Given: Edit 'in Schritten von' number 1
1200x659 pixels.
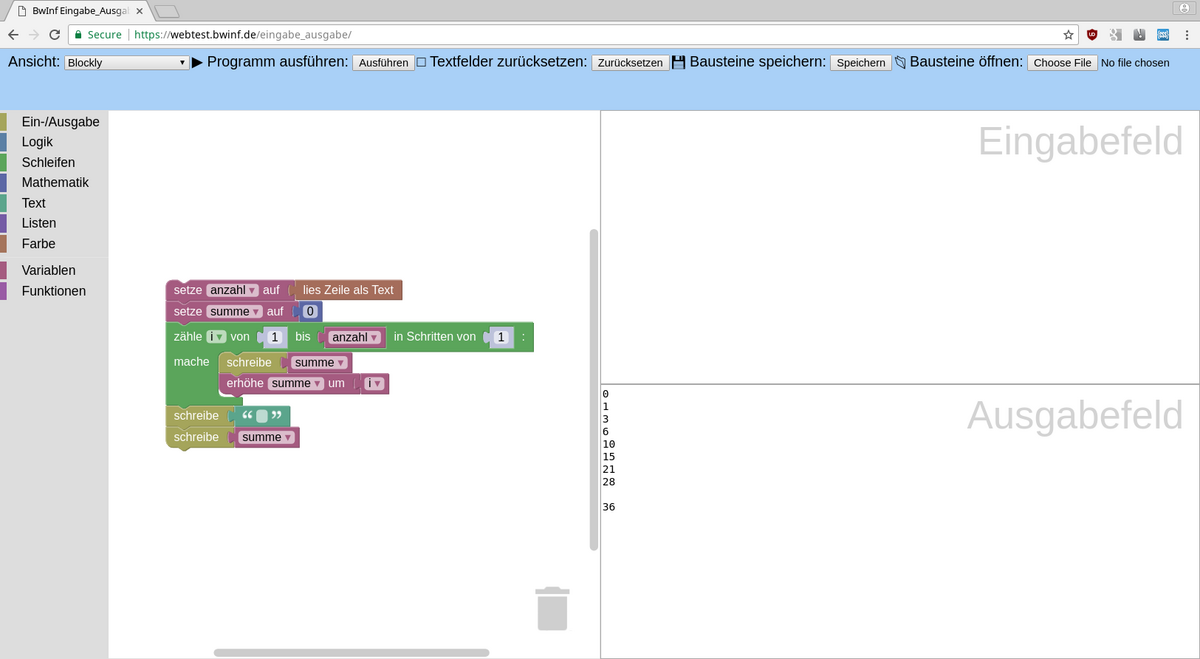Looking at the screenshot, I should tap(501, 338).
